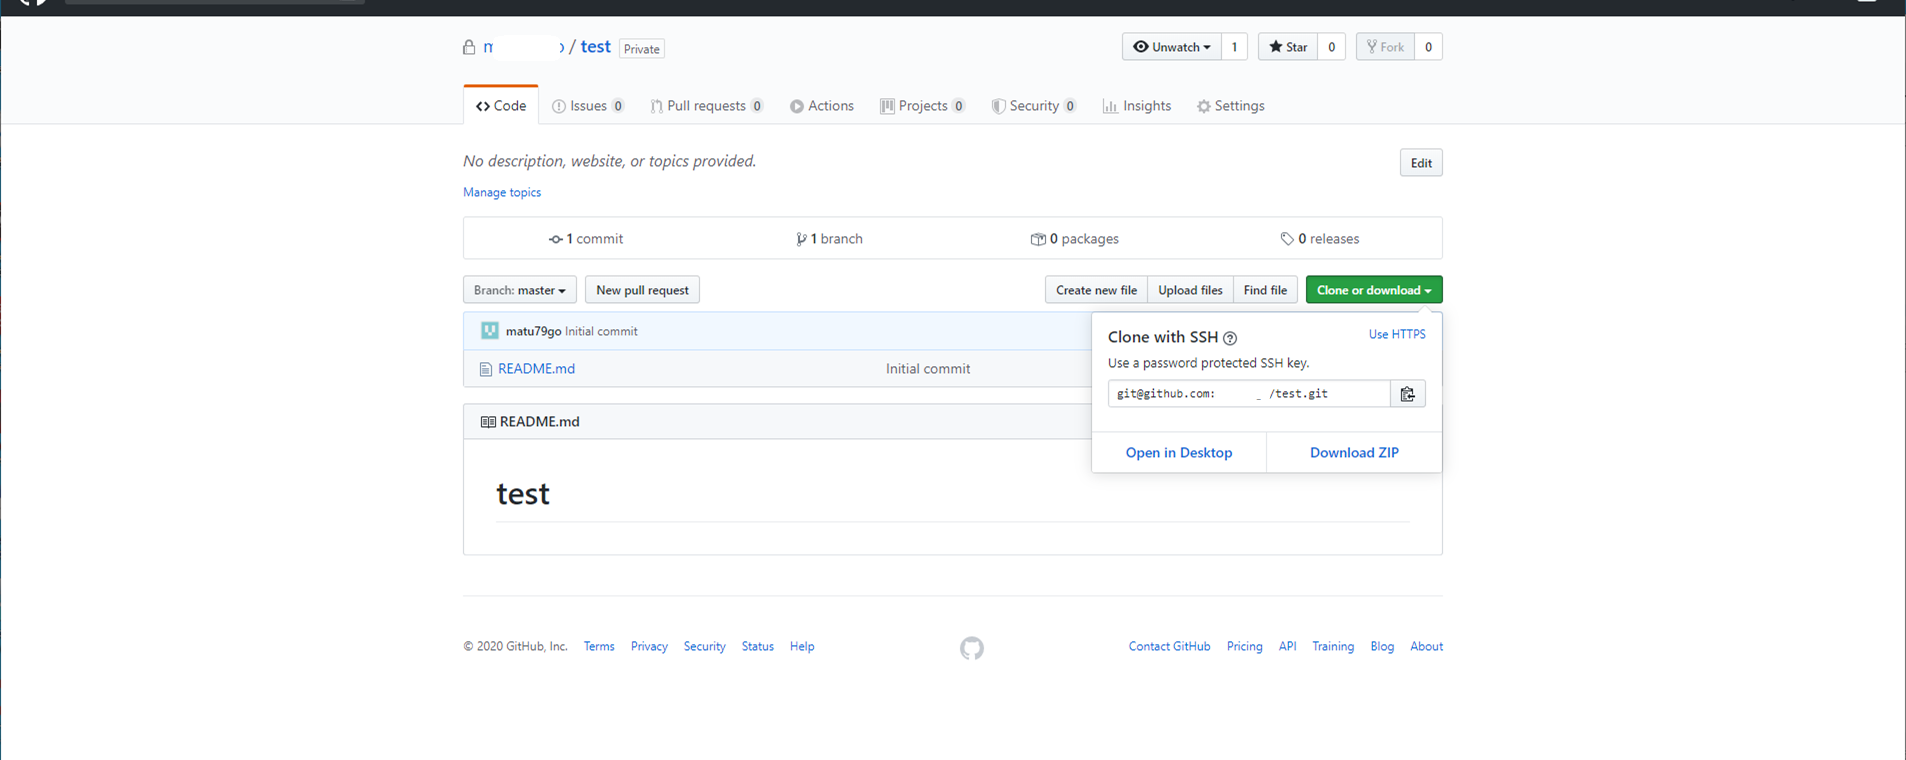The image size is (1906, 760).
Task: Open the Insights tab
Action: tap(1136, 106)
